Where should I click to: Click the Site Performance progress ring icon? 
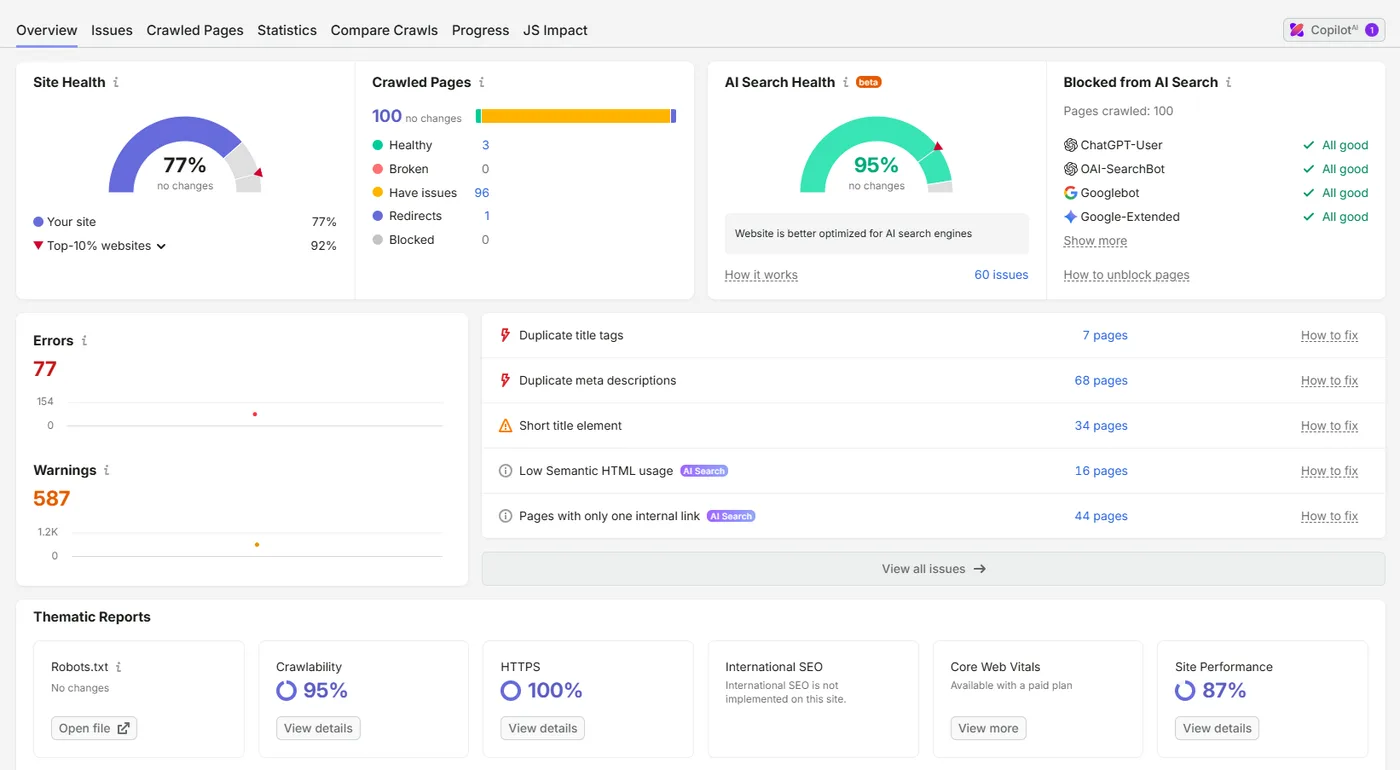pyautogui.click(x=1185, y=690)
